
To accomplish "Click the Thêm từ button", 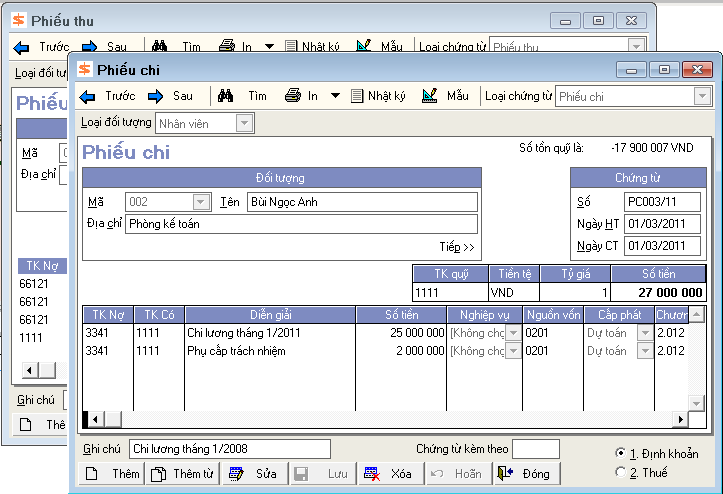I will [183, 474].
